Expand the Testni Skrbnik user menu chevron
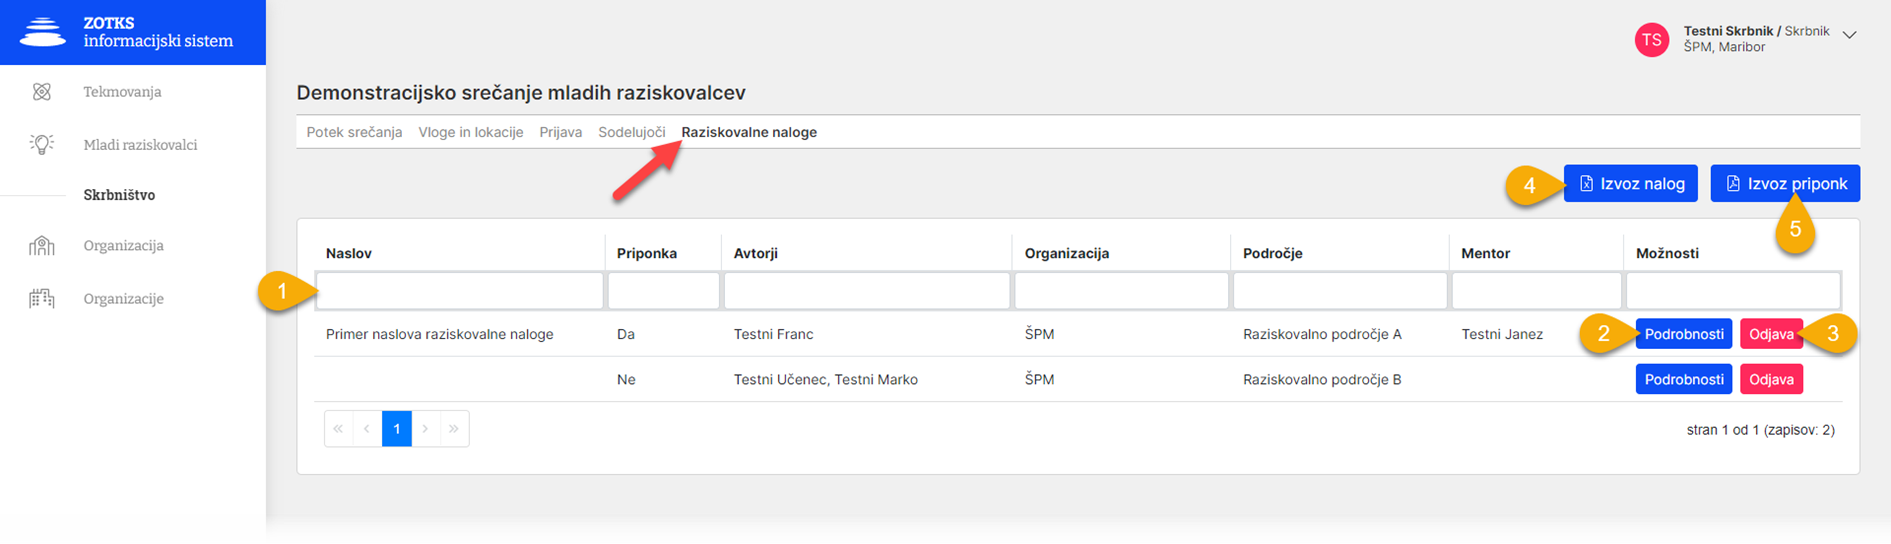The image size is (1891, 544). [1850, 34]
